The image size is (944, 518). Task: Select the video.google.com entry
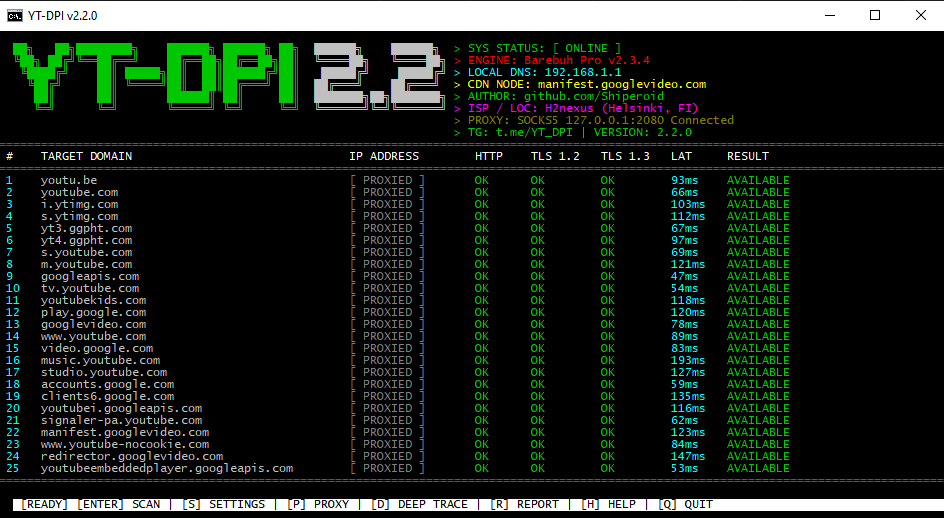point(97,349)
